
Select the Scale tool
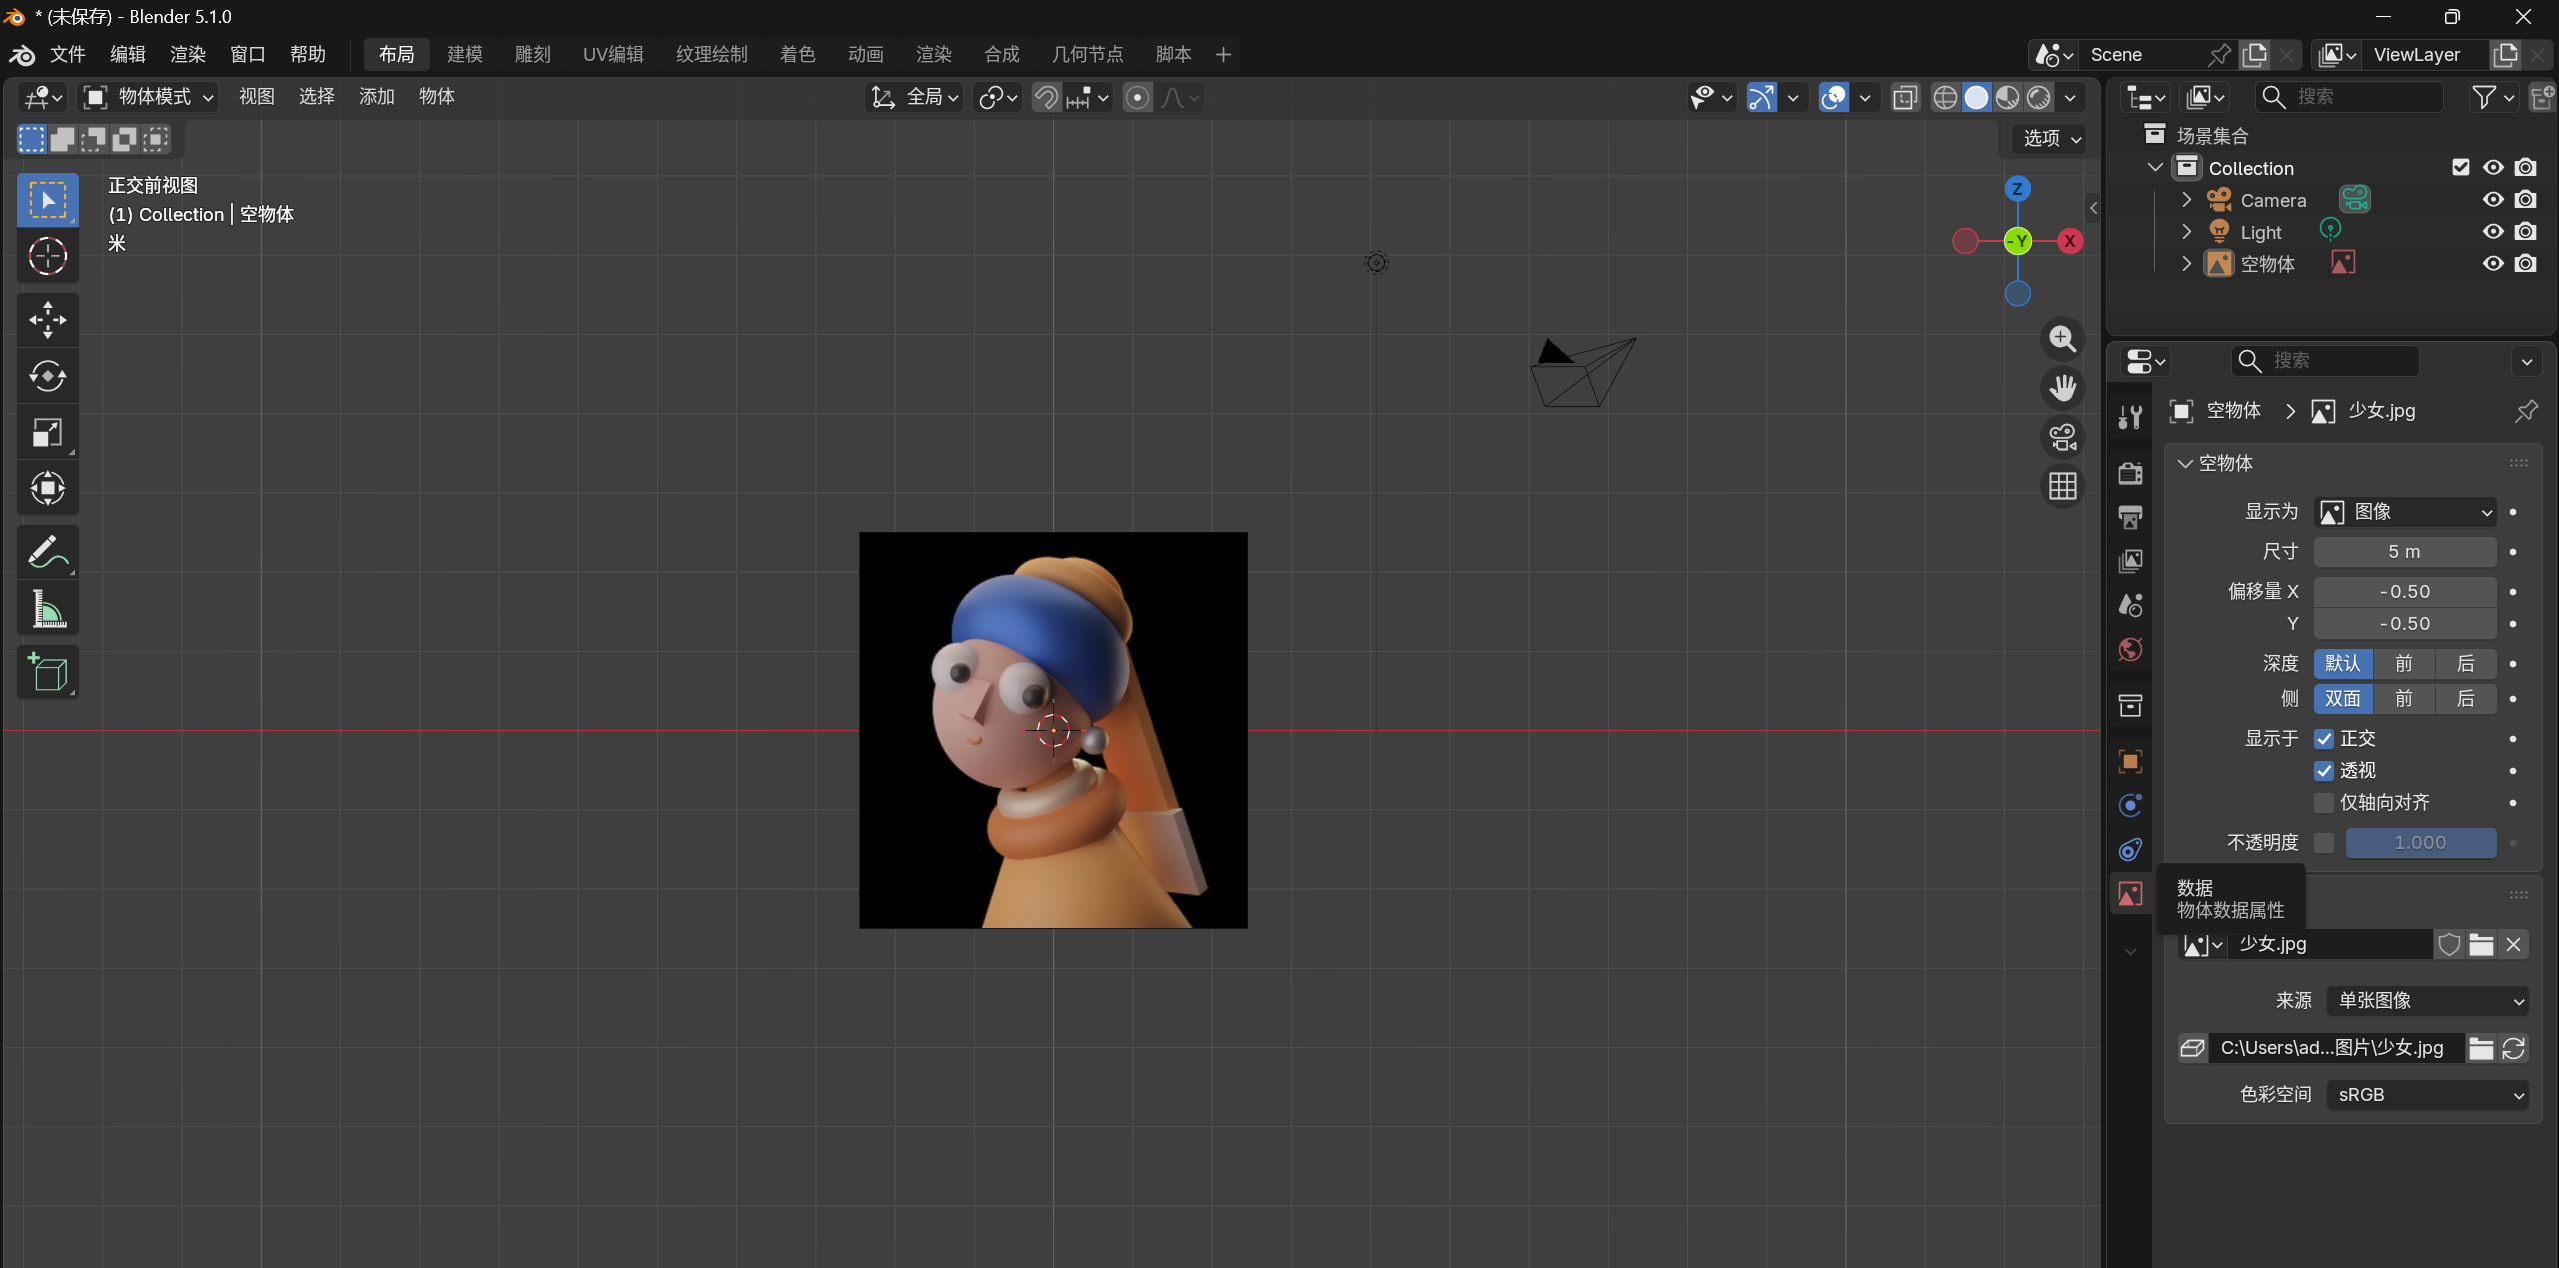tap(47, 433)
